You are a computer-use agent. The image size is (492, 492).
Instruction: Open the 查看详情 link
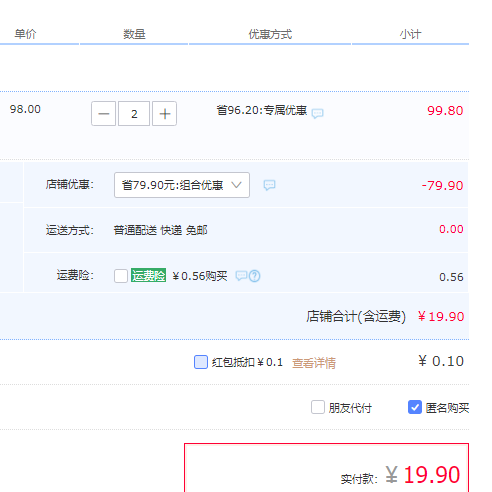pos(314,363)
